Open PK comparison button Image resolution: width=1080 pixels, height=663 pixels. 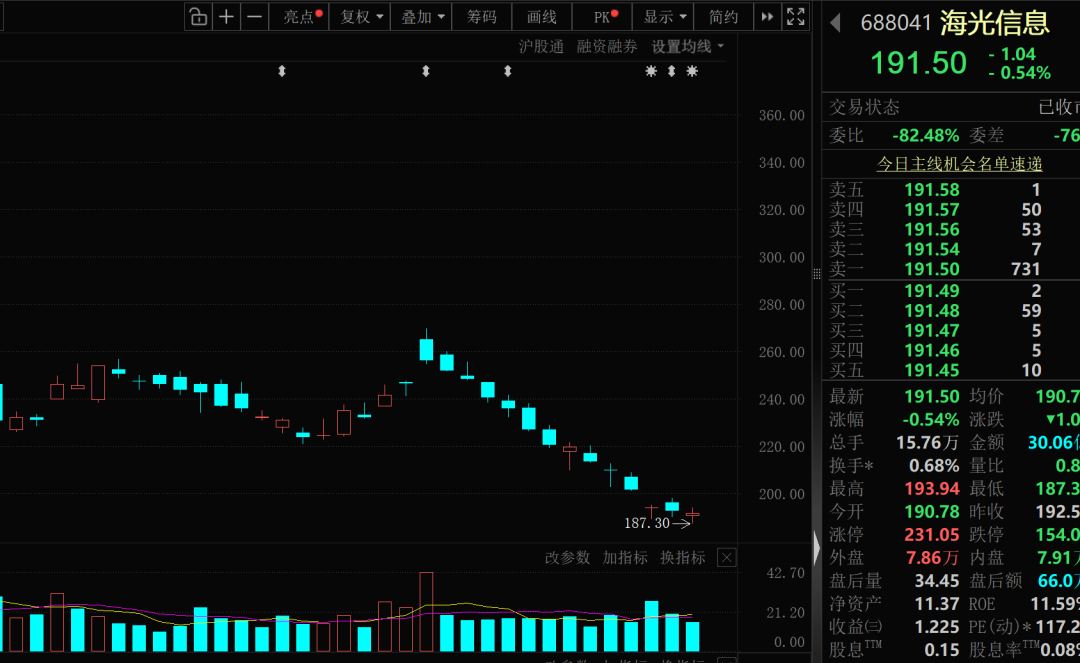pyautogui.click(x=603, y=17)
